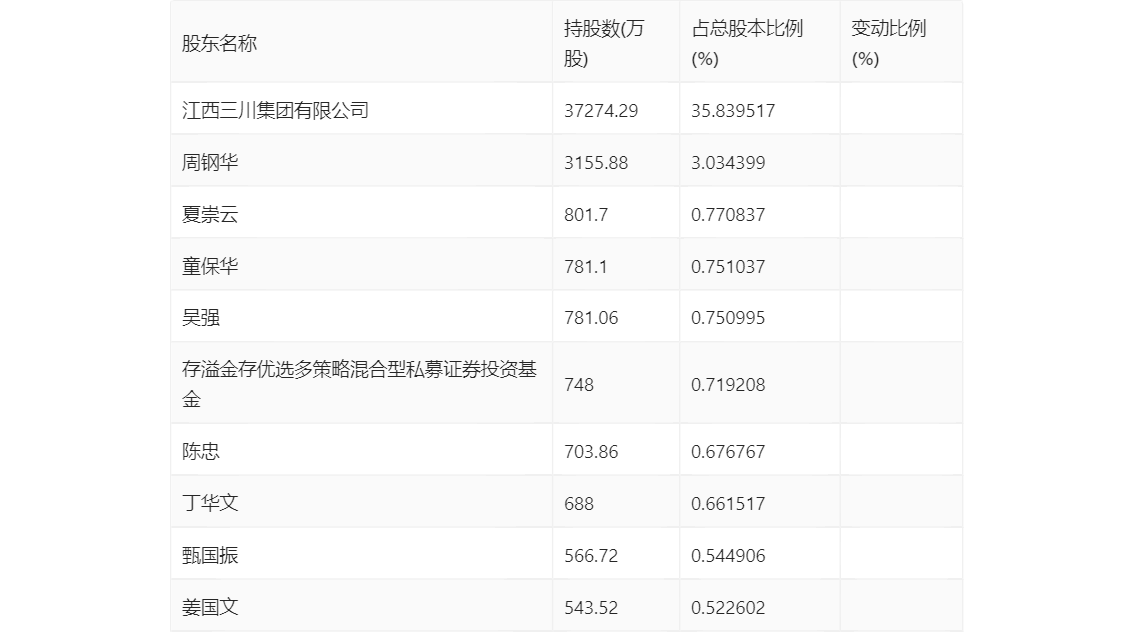Viewport: 1134px width, 632px height.
Task: Select shareholder 陈忠
Action: (x=200, y=452)
